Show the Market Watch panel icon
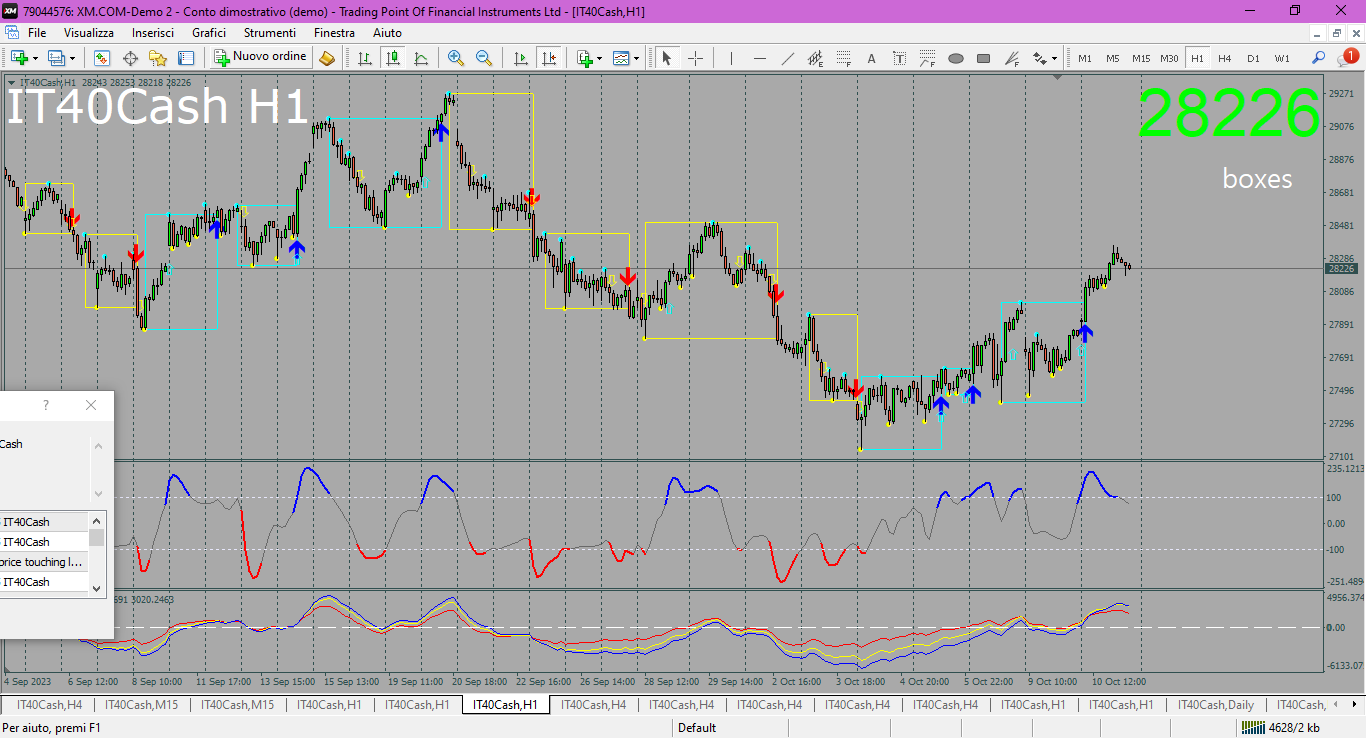 (x=102, y=58)
